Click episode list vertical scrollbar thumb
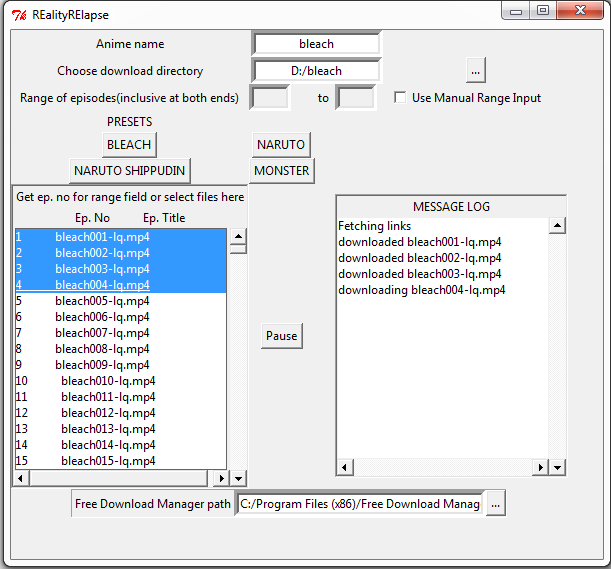This screenshot has height=569, width=611. tap(238, 249)
